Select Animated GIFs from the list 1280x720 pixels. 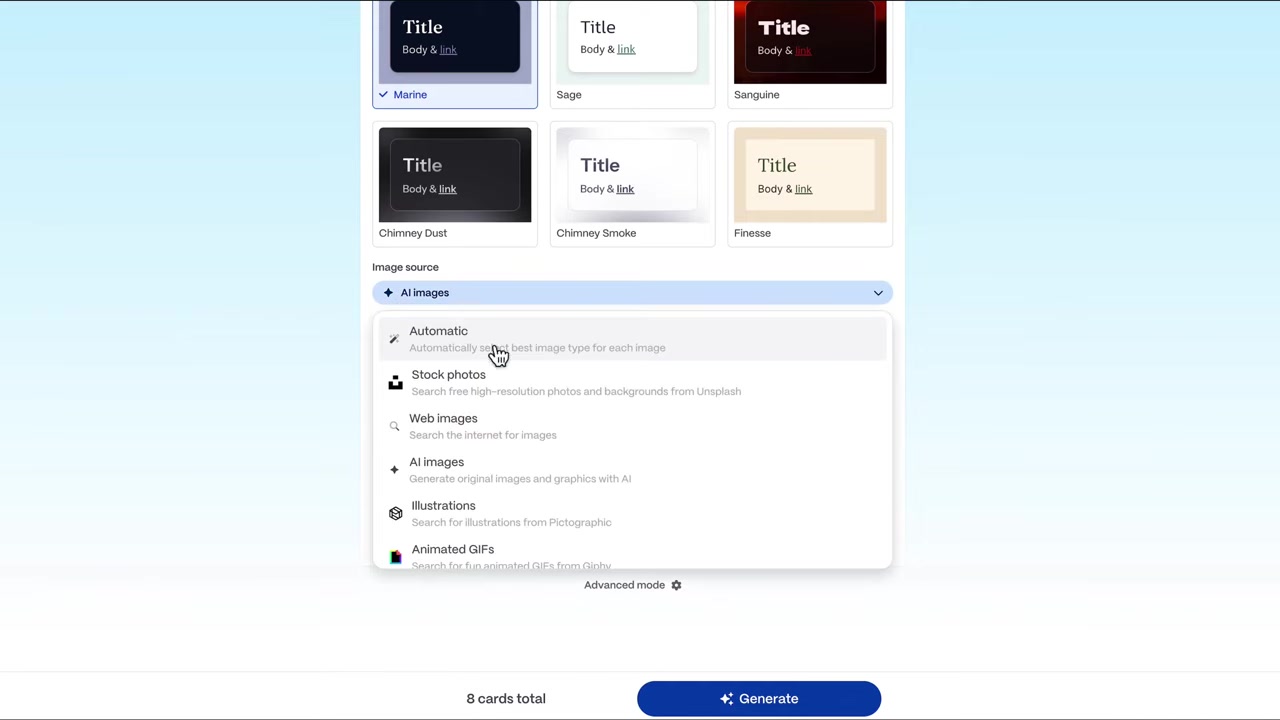(x=632, y=556)
